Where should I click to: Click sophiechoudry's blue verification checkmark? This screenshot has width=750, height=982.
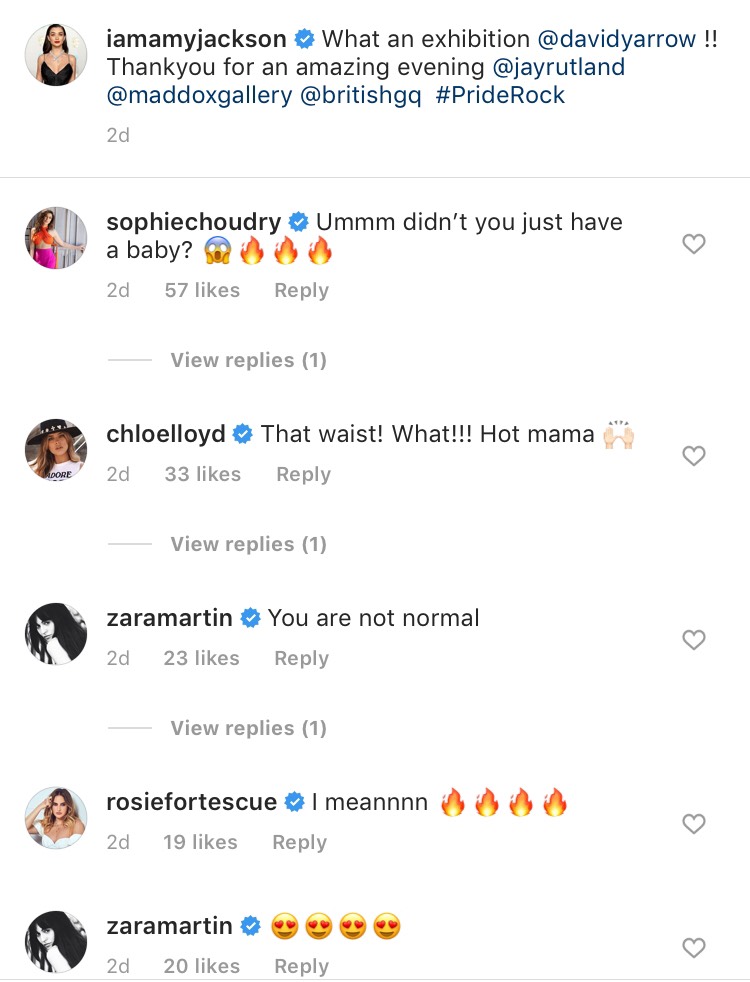coord(297,222)
